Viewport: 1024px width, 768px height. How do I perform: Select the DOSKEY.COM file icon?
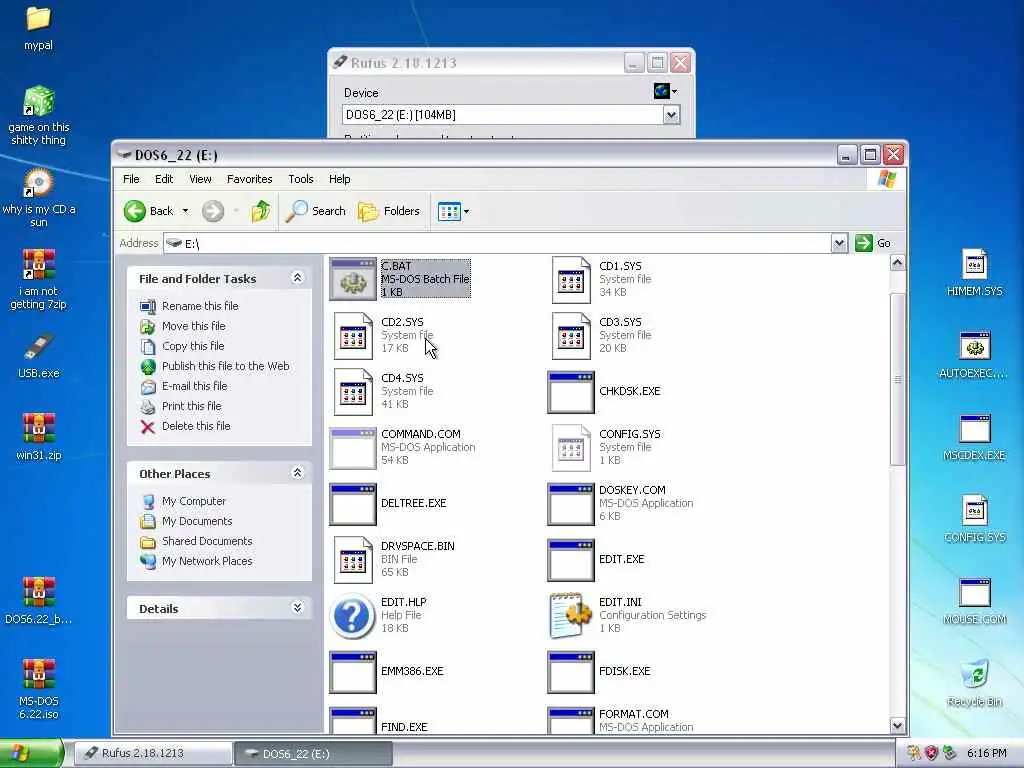[571, 504]
